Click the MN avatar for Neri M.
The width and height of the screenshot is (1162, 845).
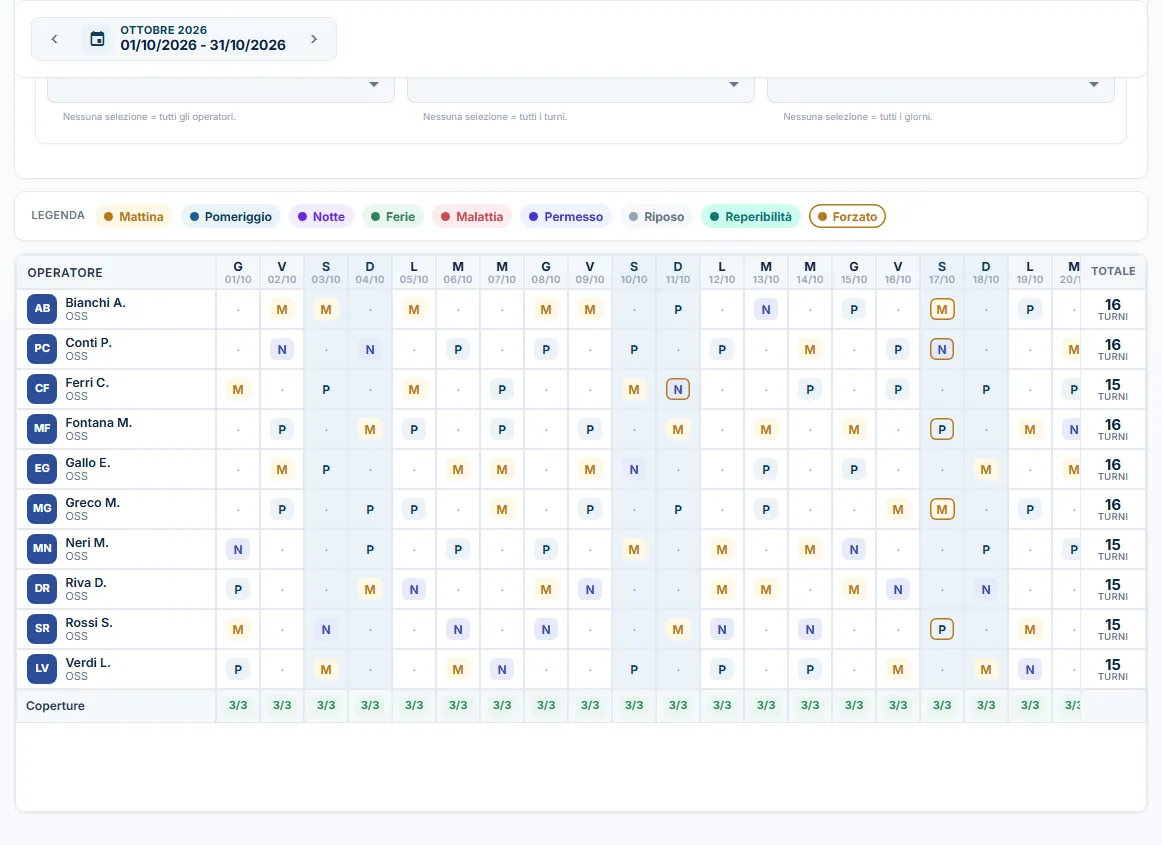42,549
